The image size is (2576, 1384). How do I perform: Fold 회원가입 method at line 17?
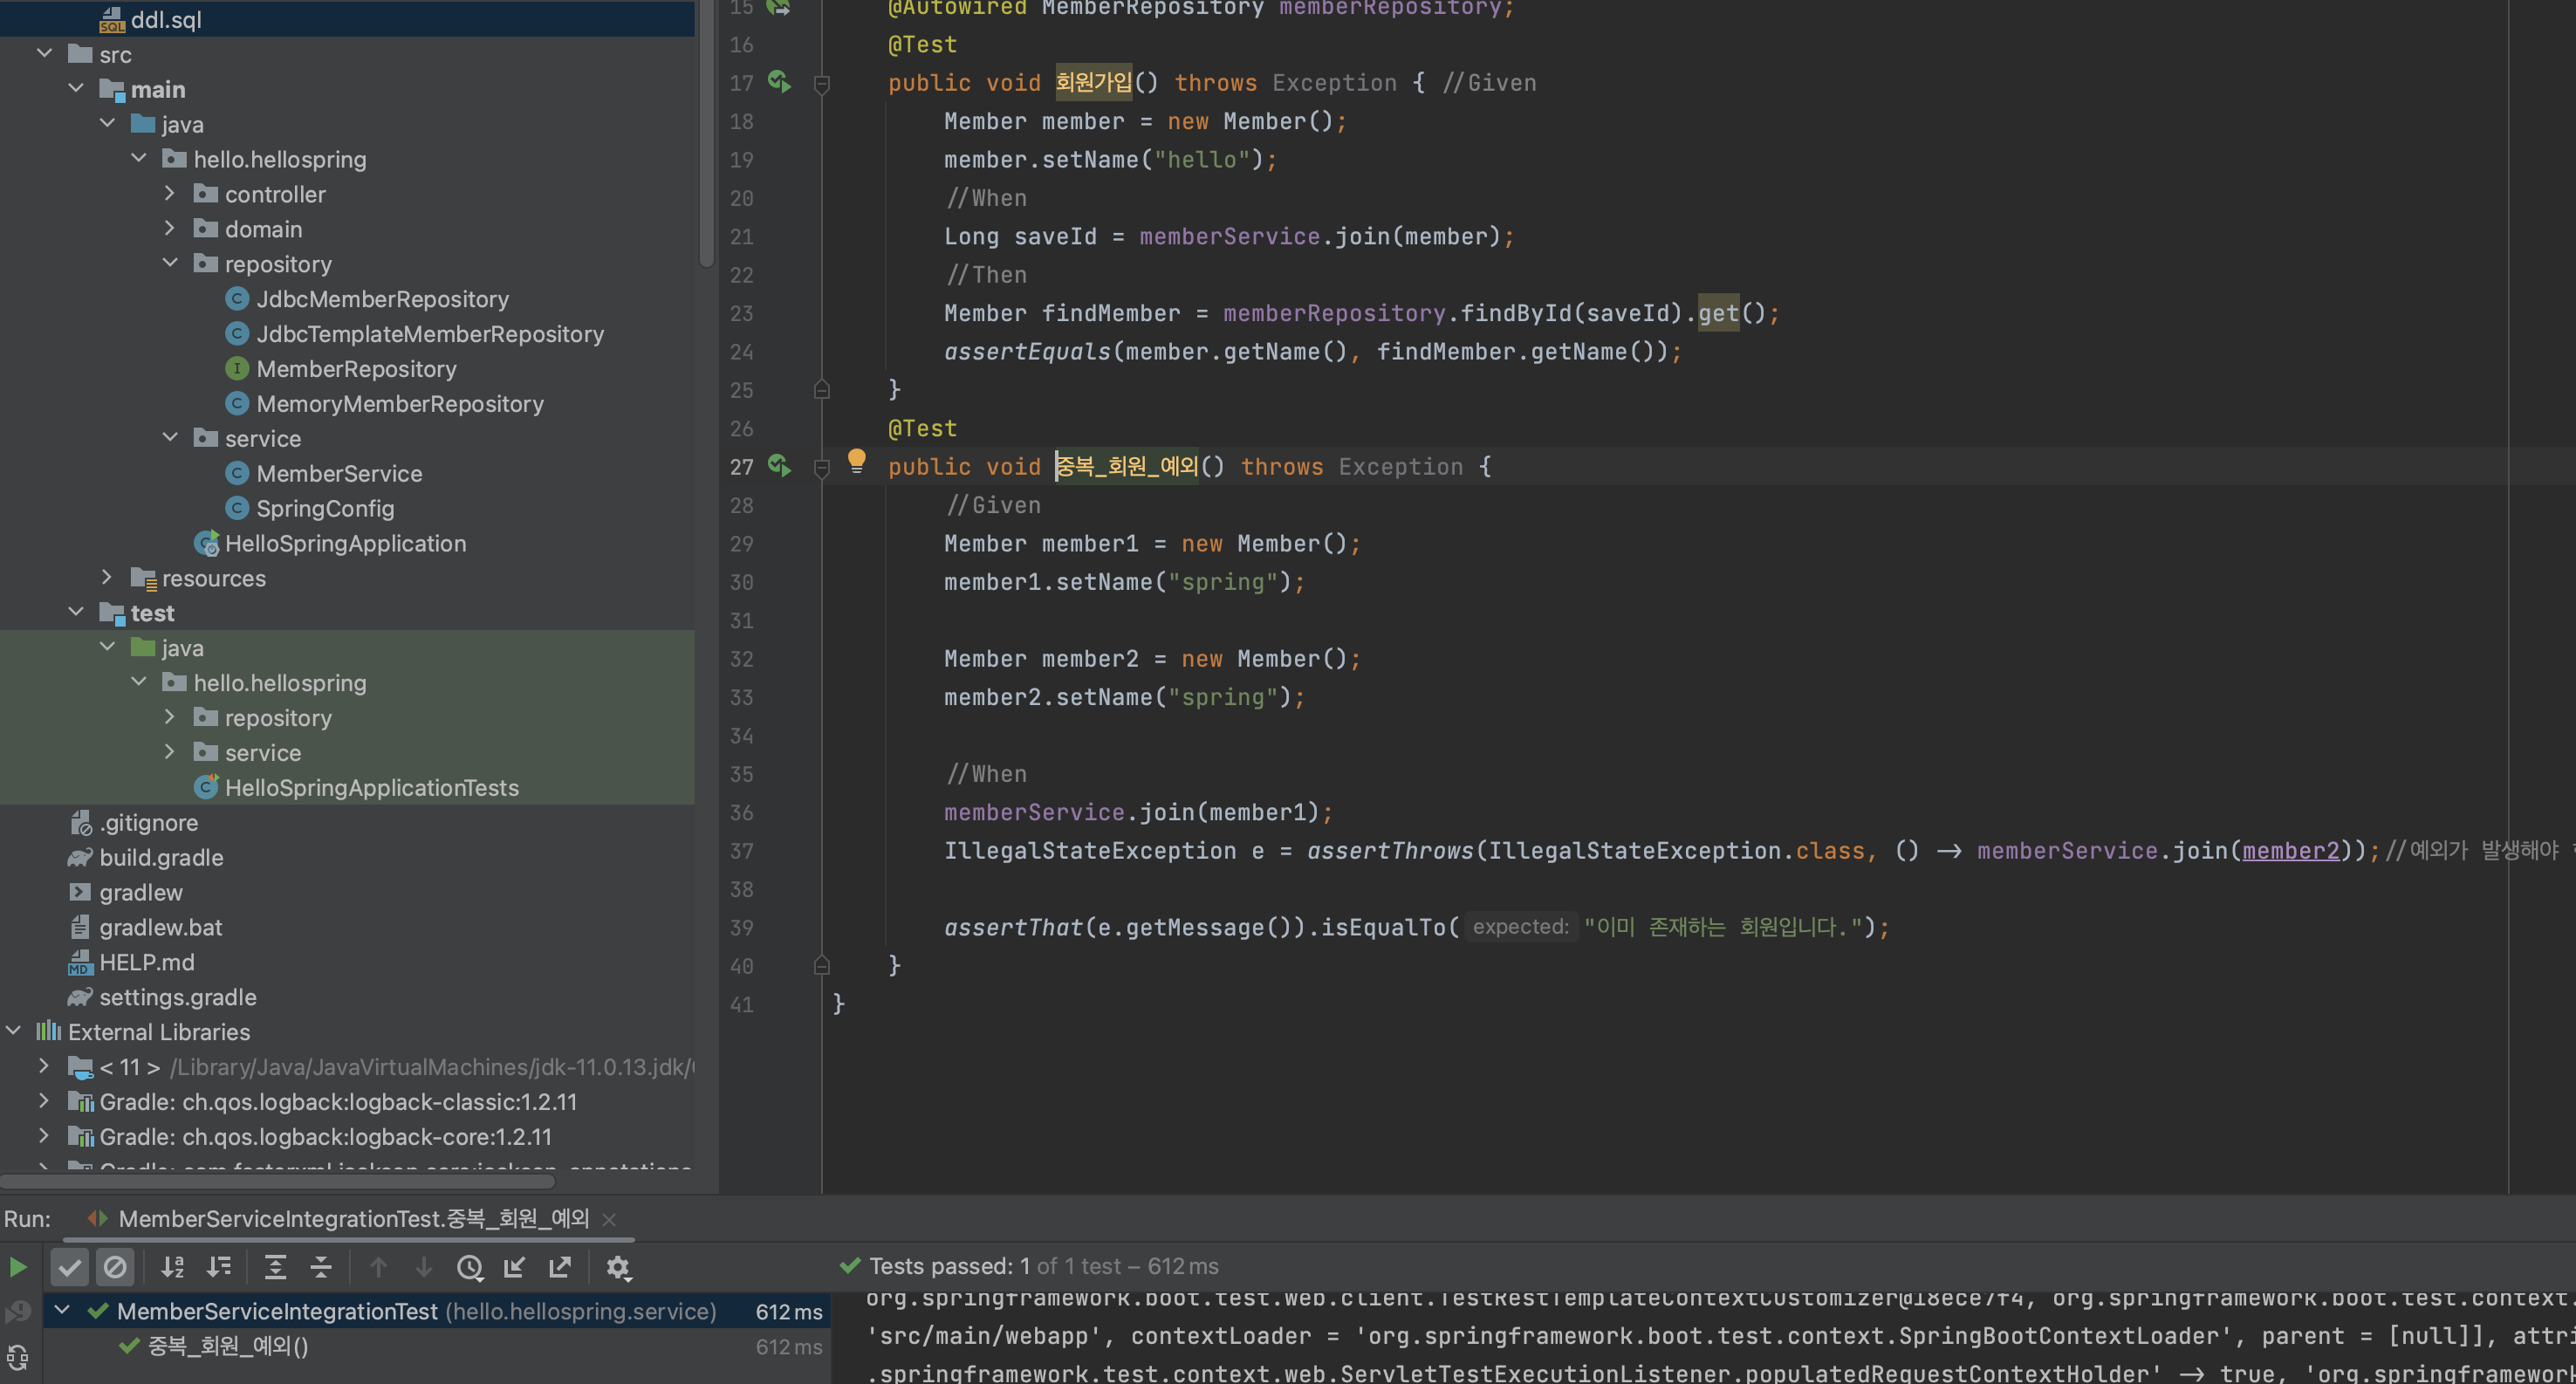pyautogui.click(x=822, y=84)
